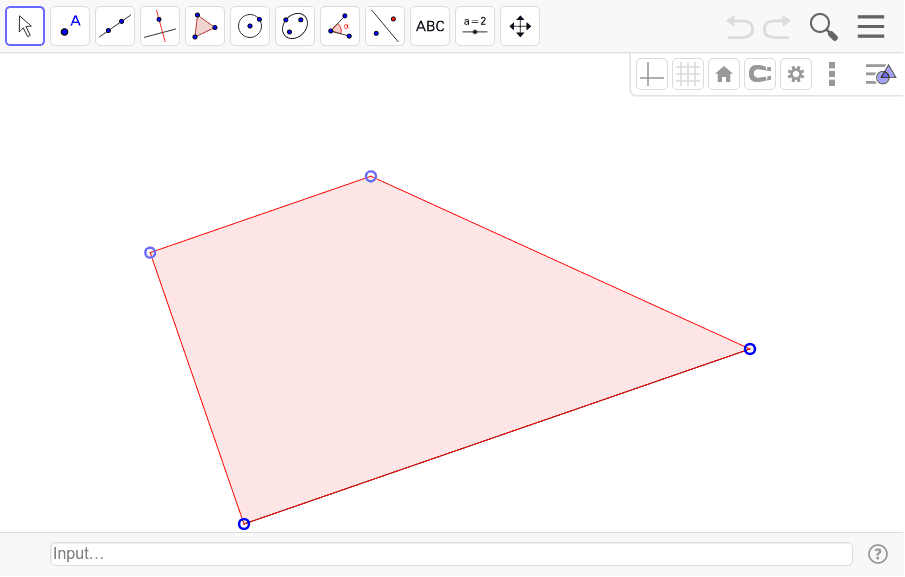Expand the three-dot view options menu

(832, 74)
